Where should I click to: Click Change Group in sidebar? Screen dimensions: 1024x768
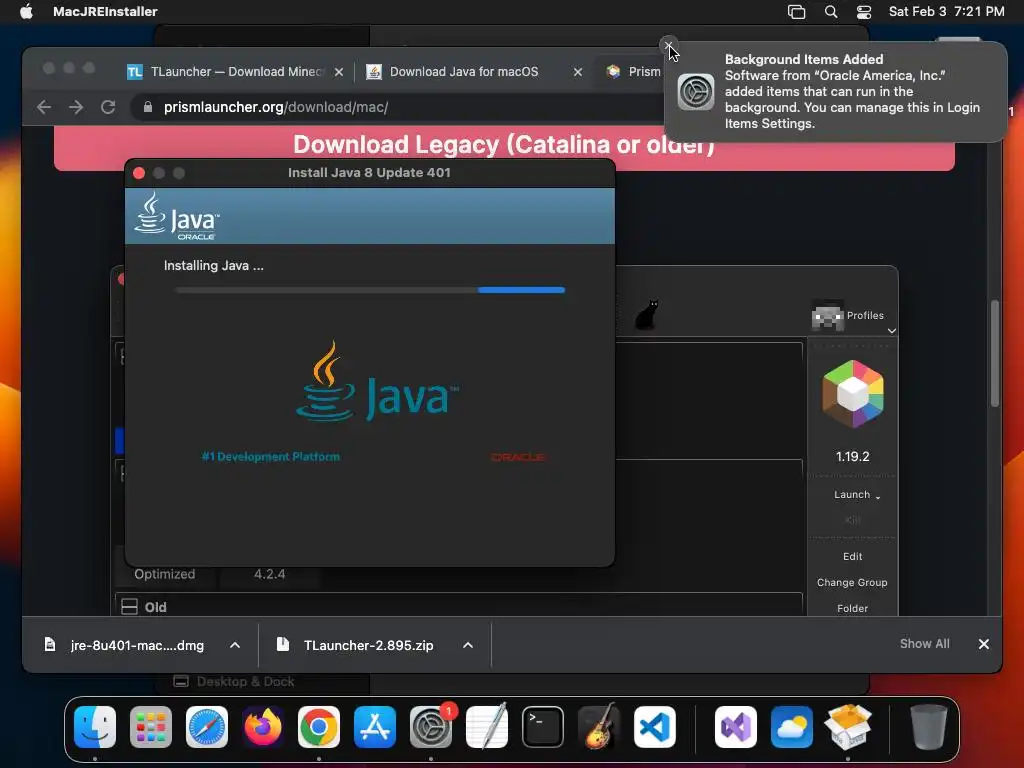[x=852, y=583]
